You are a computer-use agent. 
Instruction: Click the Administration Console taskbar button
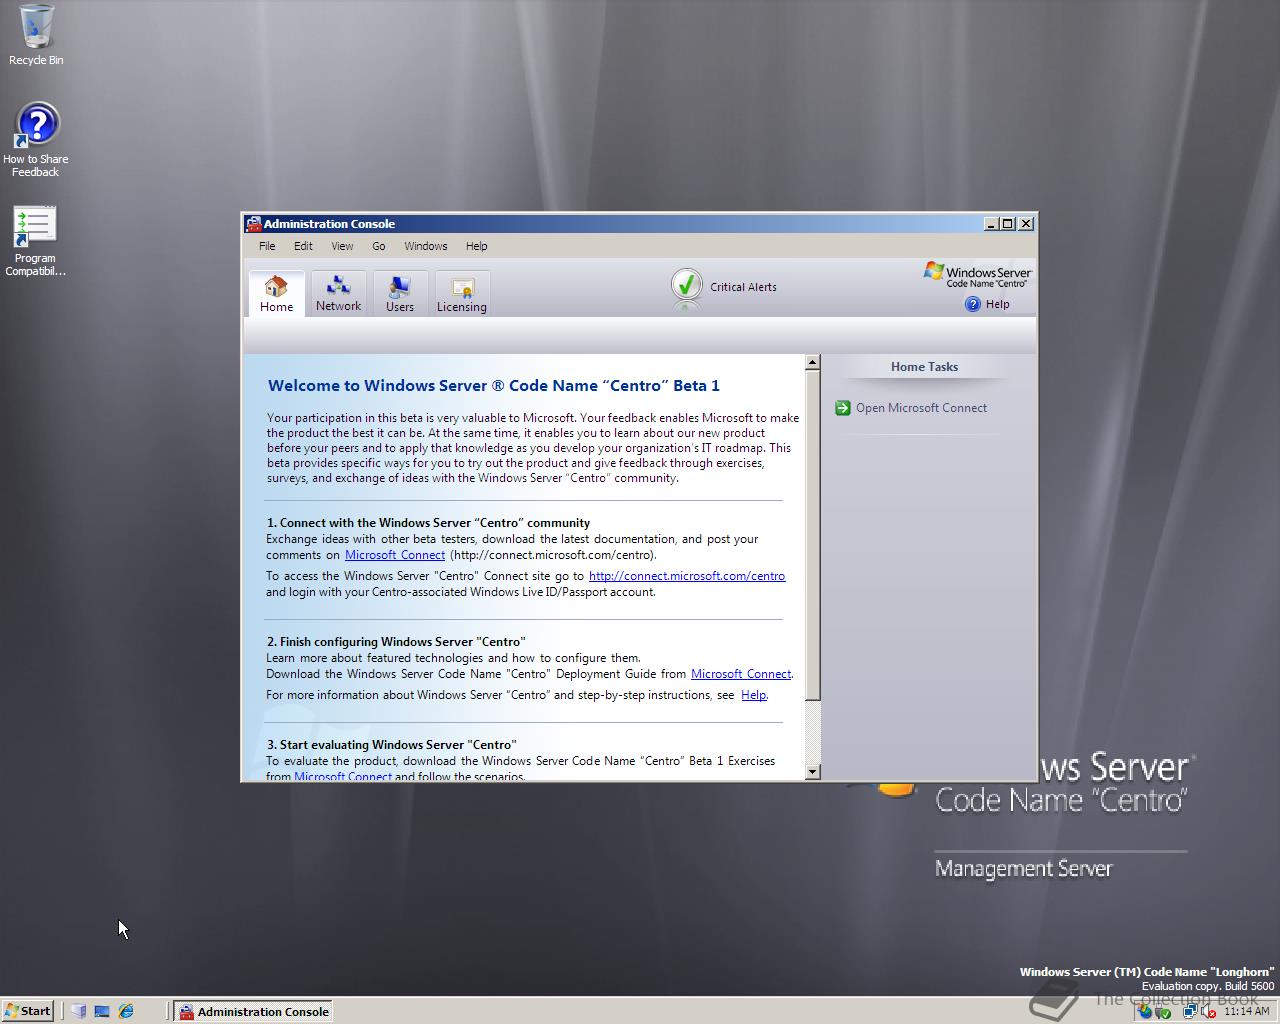(253, 1011)
